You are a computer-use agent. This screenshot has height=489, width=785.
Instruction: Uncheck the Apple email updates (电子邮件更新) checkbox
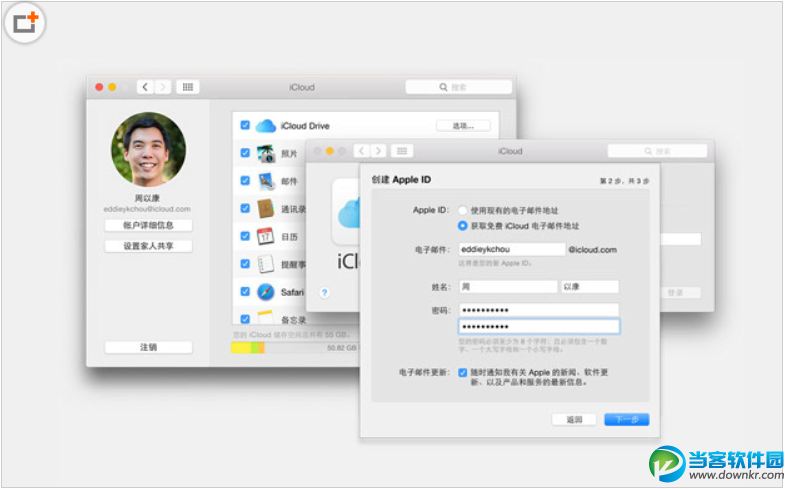click(462, 372)
